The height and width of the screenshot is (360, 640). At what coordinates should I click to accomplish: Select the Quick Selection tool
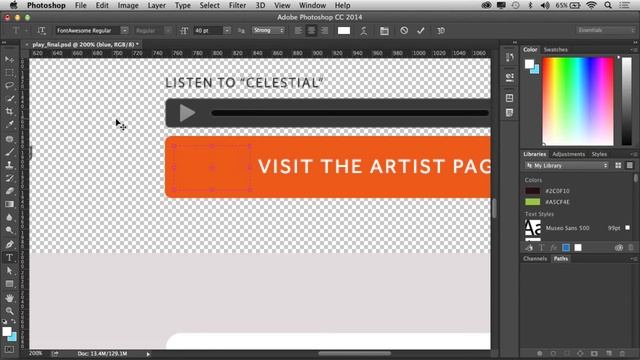[9, 99]
